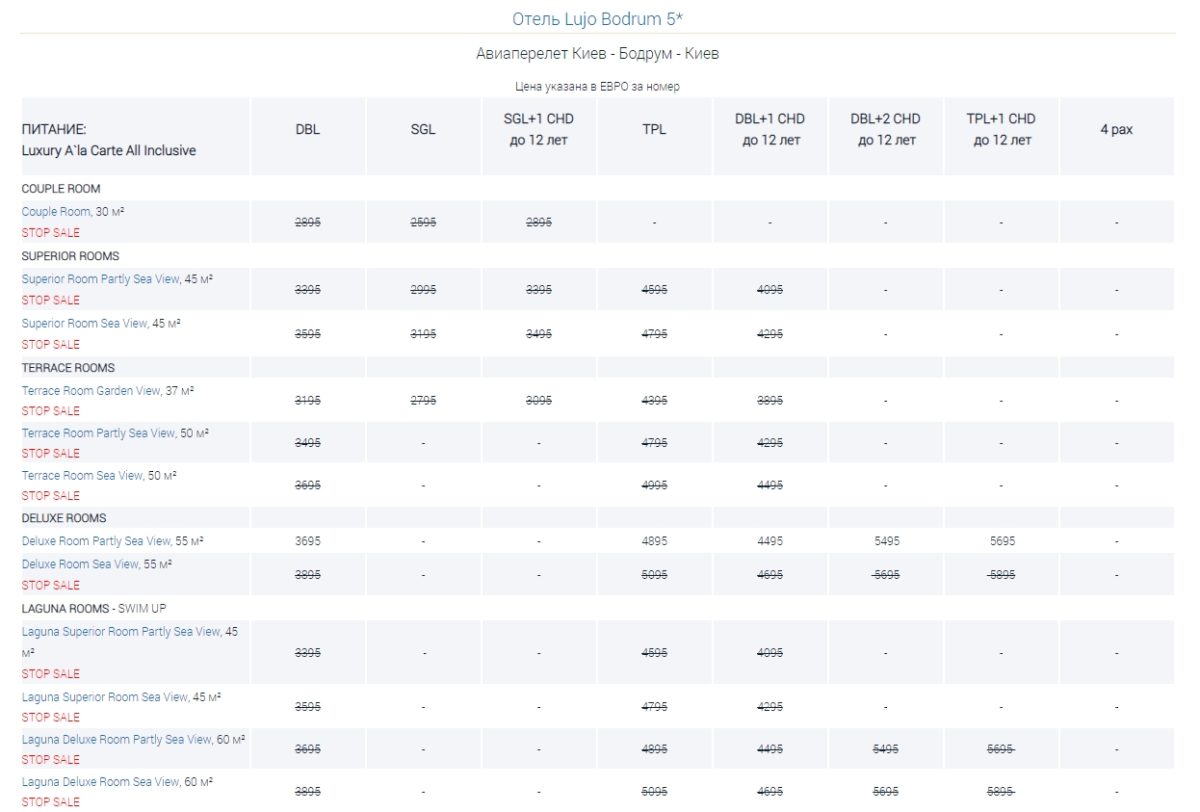This screenshot has width=1200, height=812.
Task: Click the crossed-out 2595 SGL price
Action: (423, 223)
